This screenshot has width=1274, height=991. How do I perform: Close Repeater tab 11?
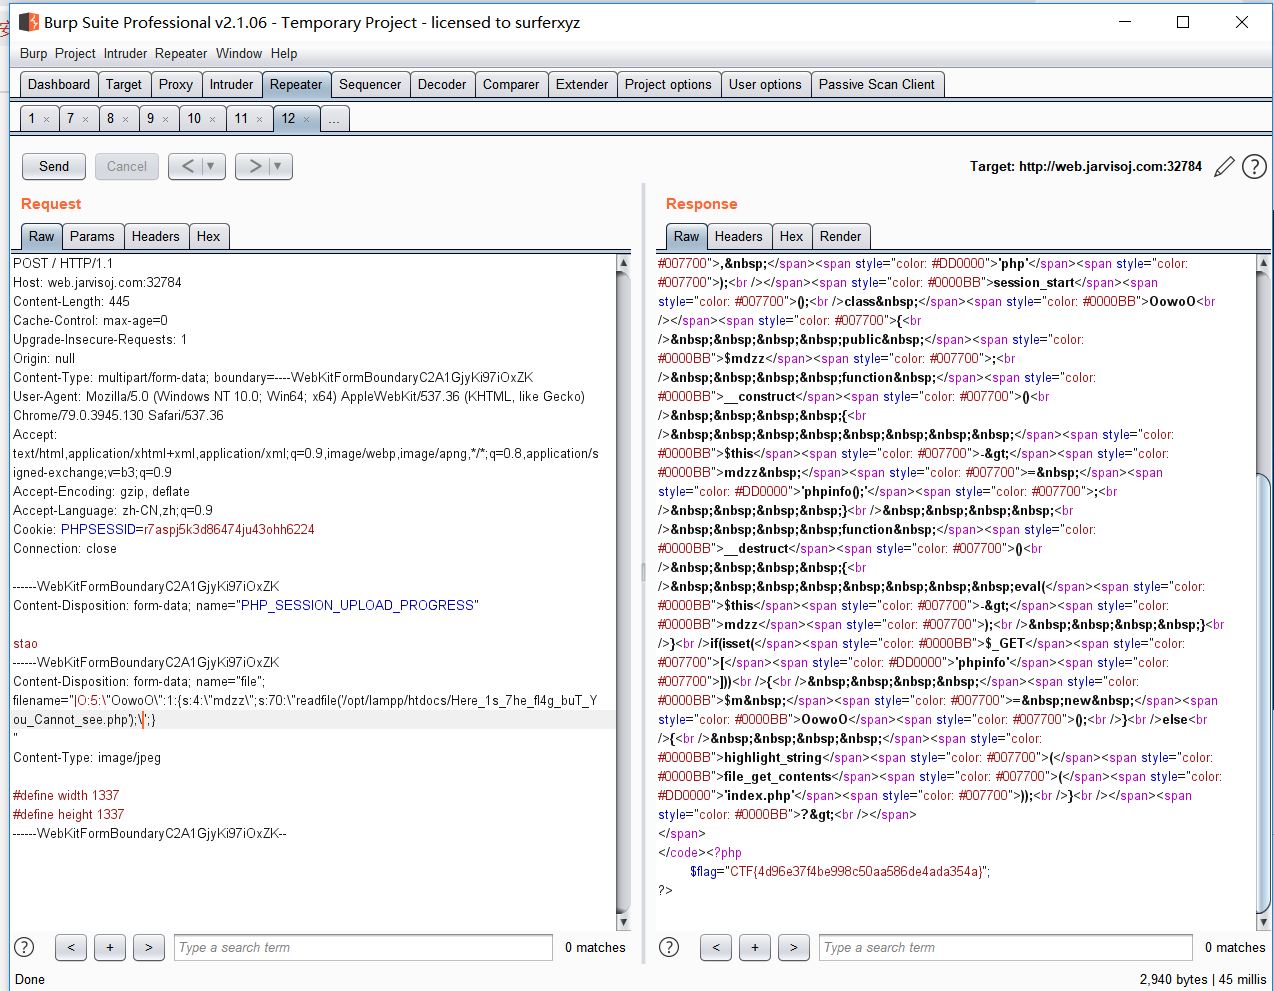259,119
